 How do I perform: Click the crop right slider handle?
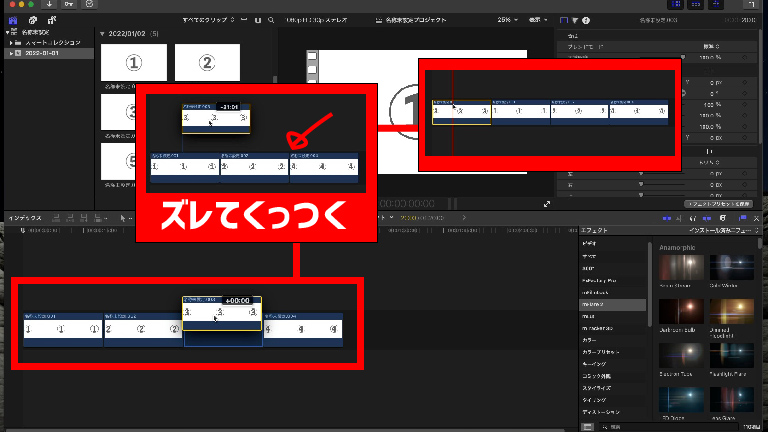641,185
